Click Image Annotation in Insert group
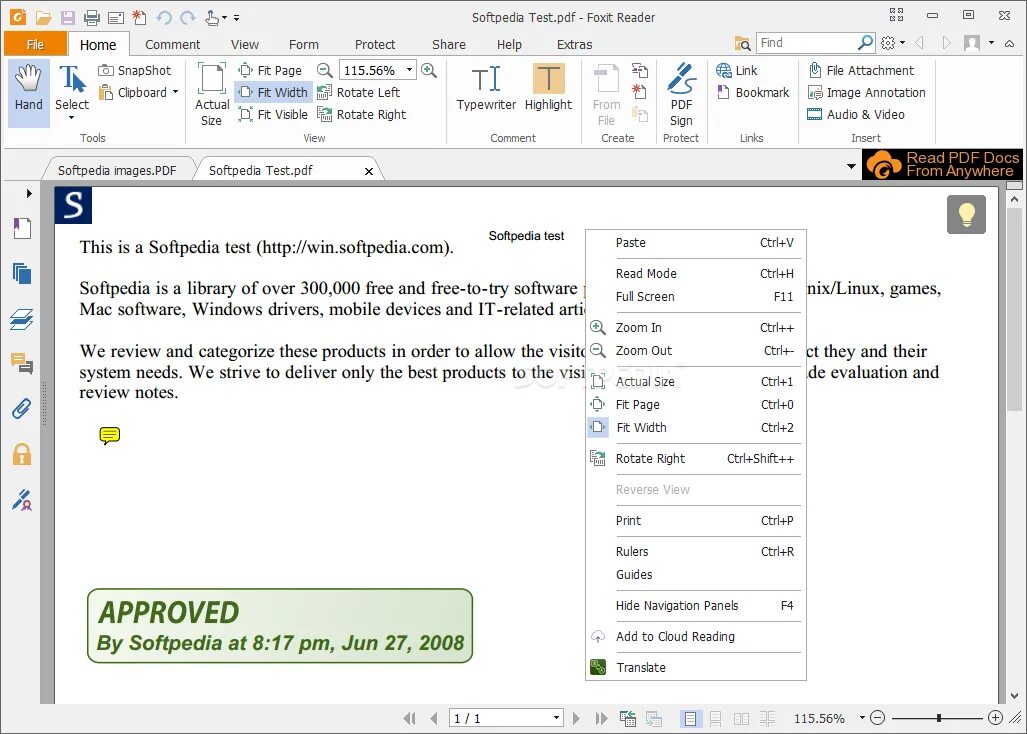 [866, 92]
